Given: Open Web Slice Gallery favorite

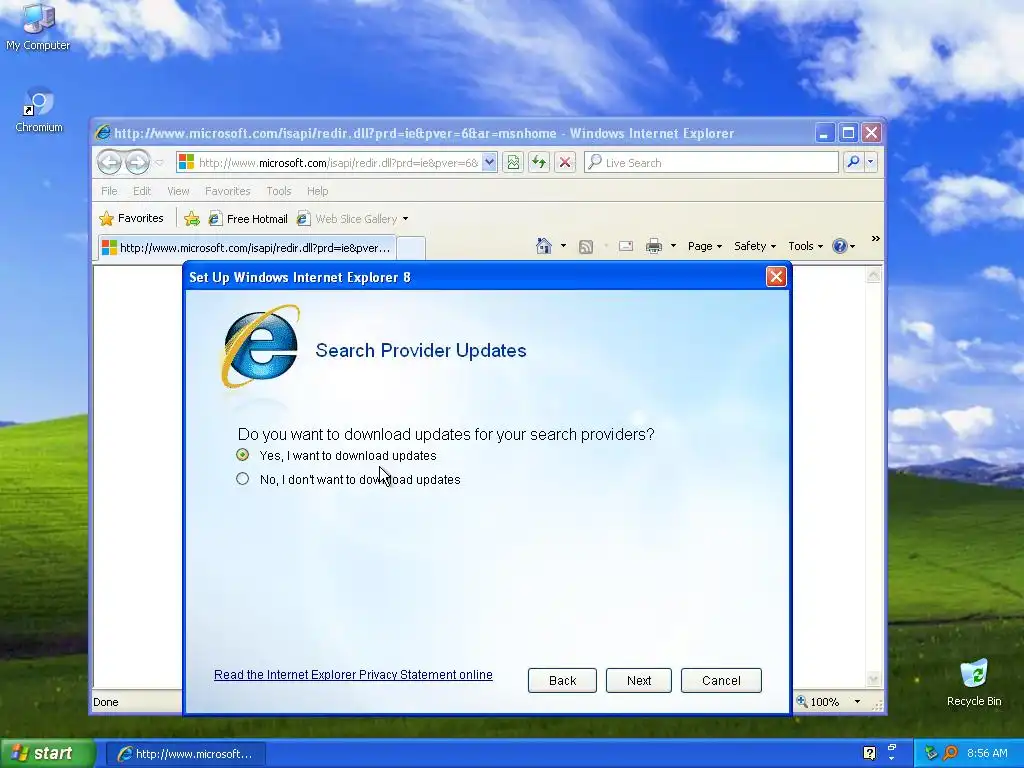Looking at the screenshot, I should point(347,219).
